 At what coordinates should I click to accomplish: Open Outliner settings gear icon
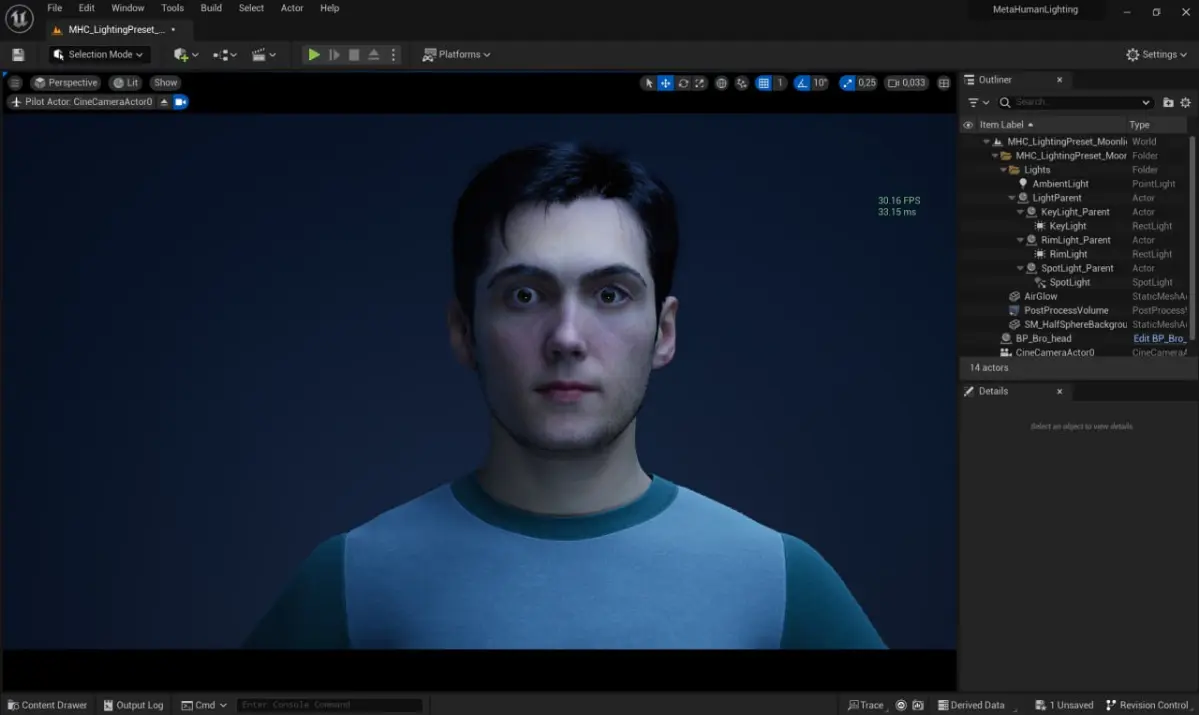pos(1186,102)
